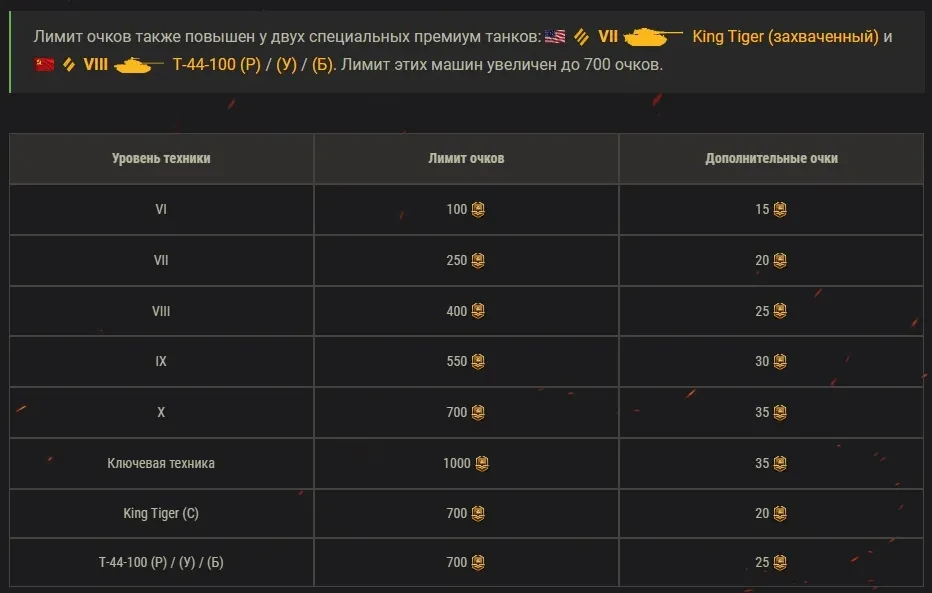Click the premium stripes icon before tier VII
This screenshot has height=593, width=932.
(581, 37)
